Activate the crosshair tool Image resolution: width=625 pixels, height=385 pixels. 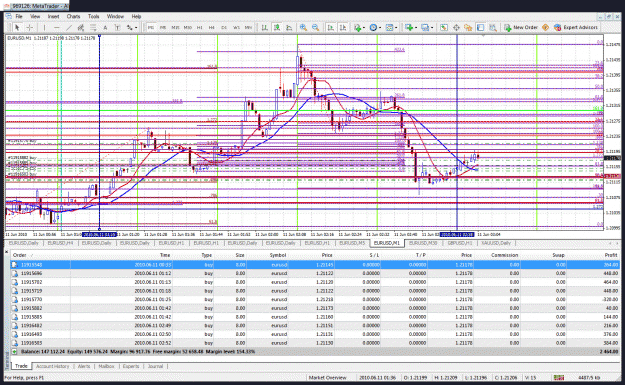point(29,28)
